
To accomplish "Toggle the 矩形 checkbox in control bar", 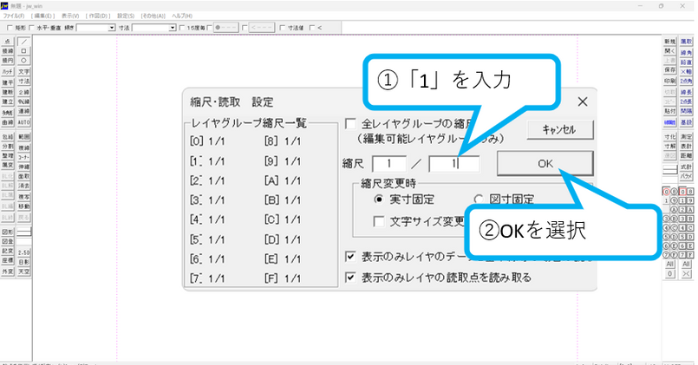I will 10,28.
